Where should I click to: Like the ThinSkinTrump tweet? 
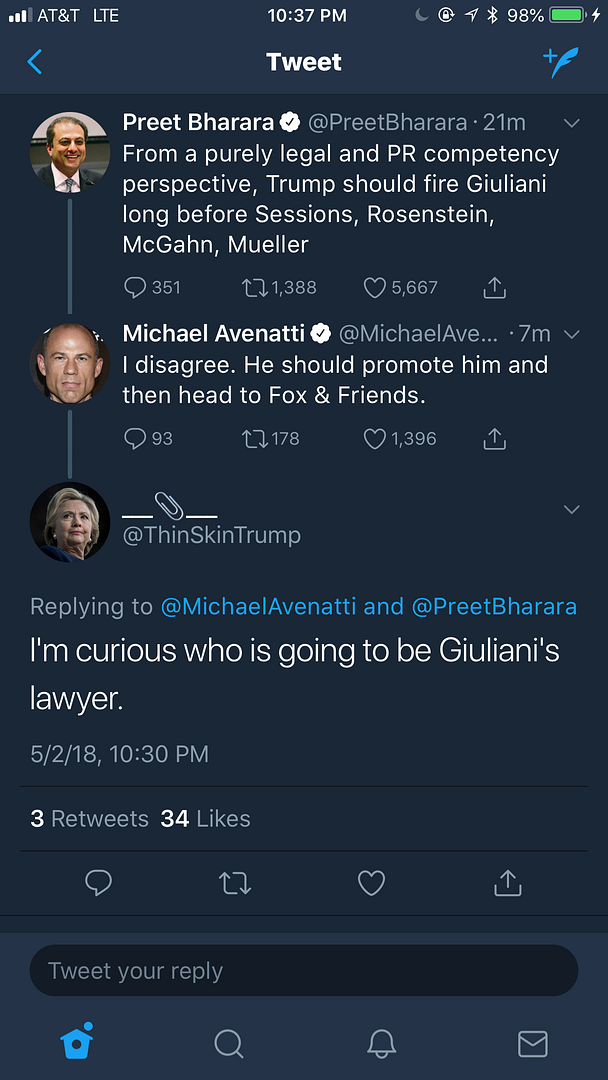click(371, 883)
